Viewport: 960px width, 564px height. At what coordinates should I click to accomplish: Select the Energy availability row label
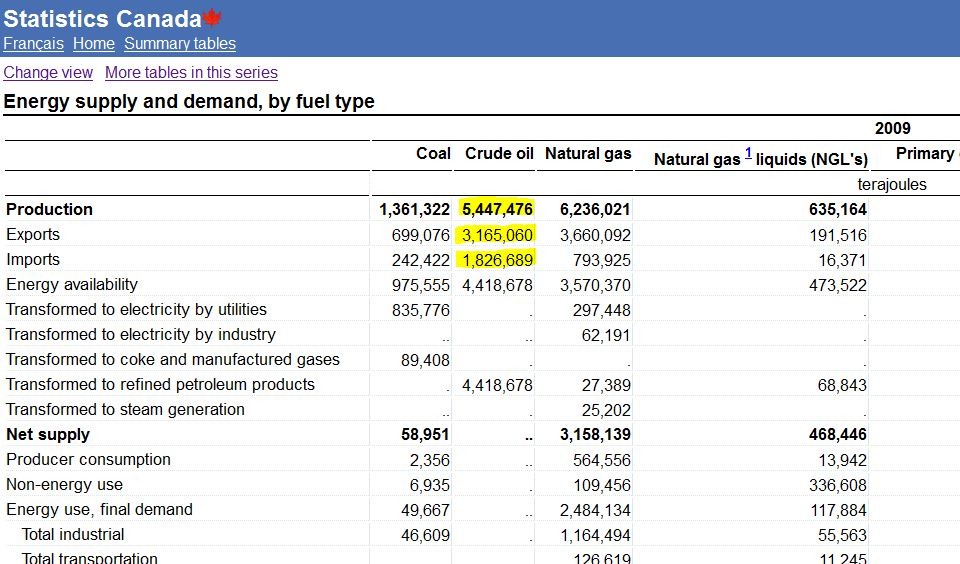click(x=72, y=285)
